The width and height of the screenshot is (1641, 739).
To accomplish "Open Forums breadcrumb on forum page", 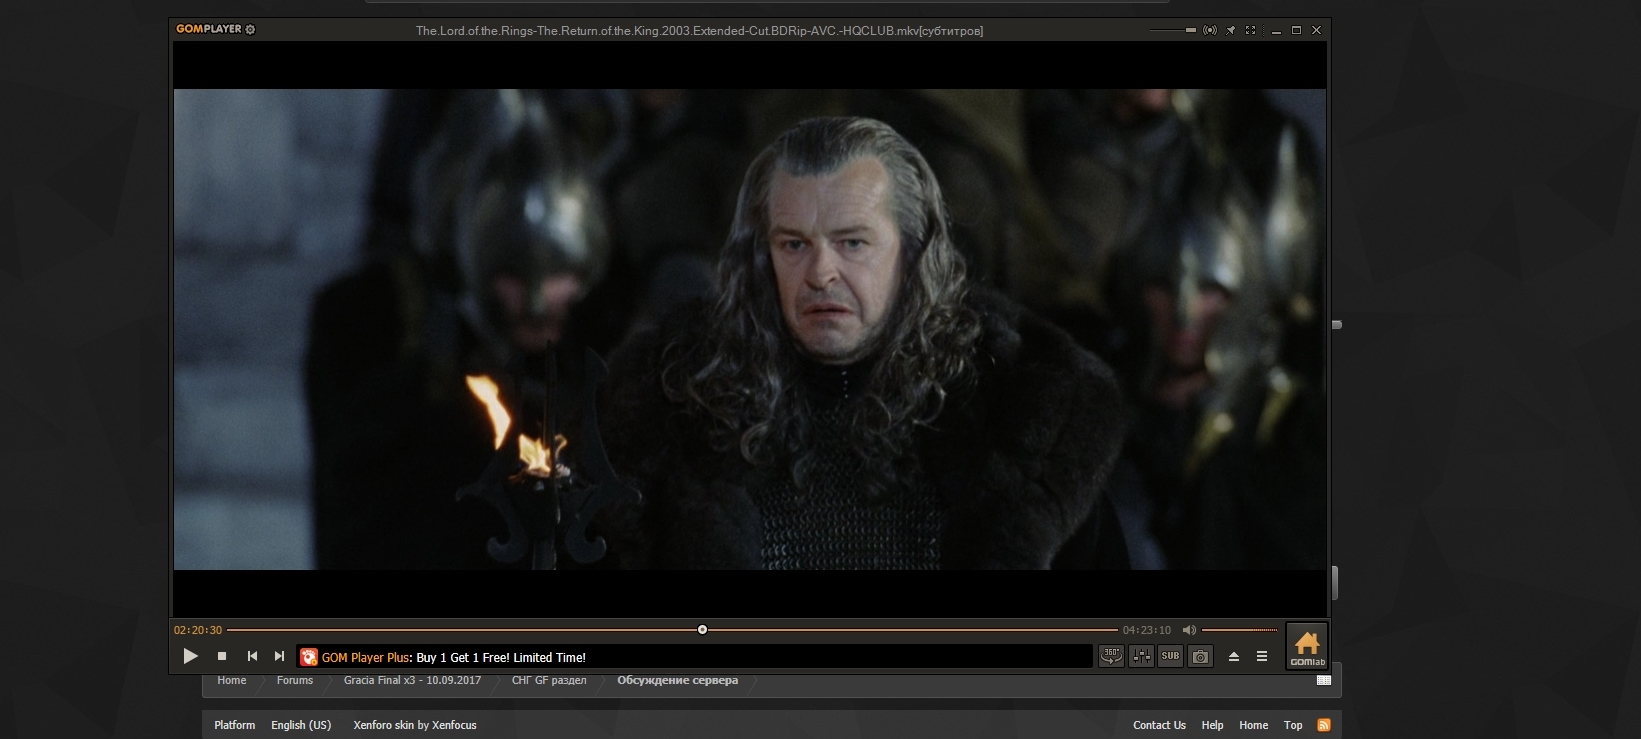I will [x=295, y=680].
